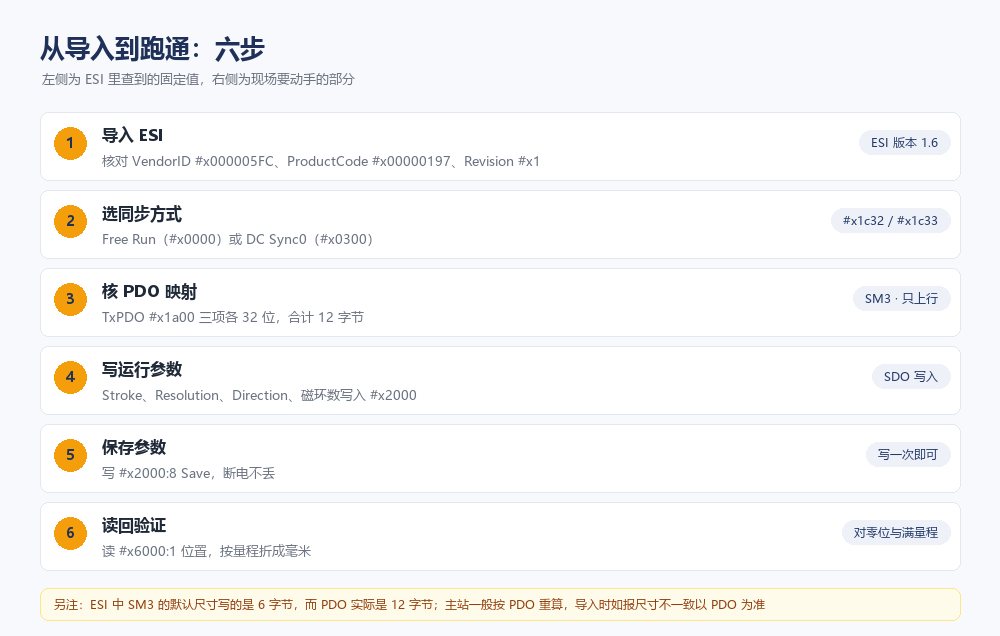Click the orange step 2 circle
The image size is (1000, 636).
click(x=70, y=221)
